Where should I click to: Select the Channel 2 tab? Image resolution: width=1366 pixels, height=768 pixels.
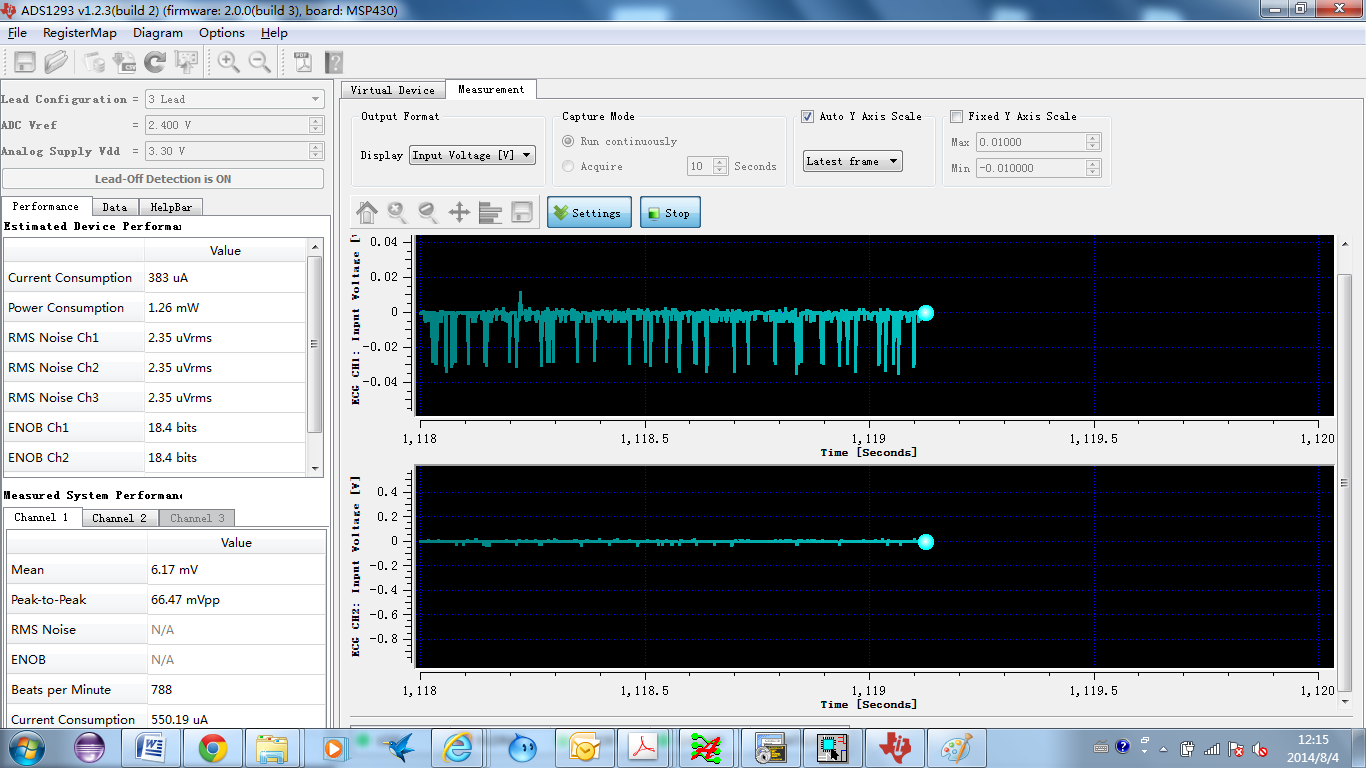click(120, 518)
